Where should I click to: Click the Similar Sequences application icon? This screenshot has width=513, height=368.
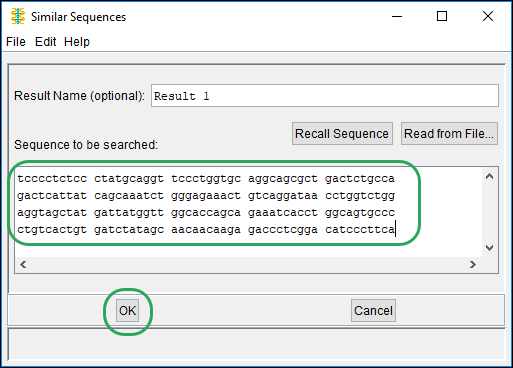(x=18, y=16)
